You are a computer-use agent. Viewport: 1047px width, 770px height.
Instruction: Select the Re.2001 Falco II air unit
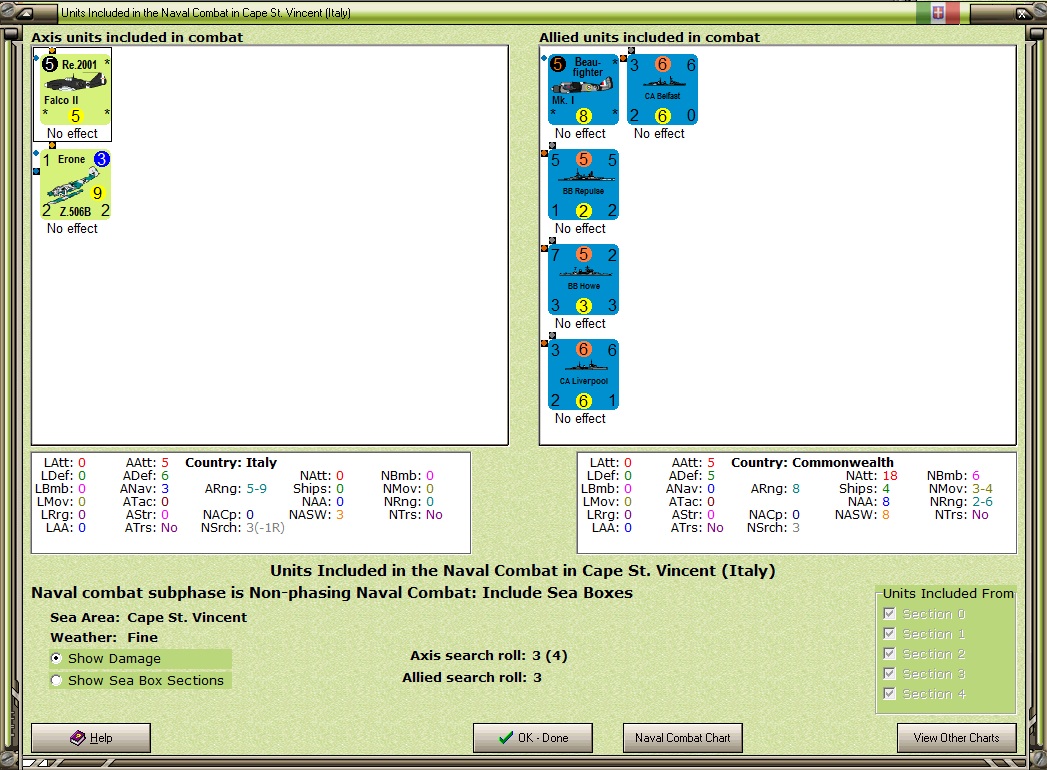[x=75, y=89]
